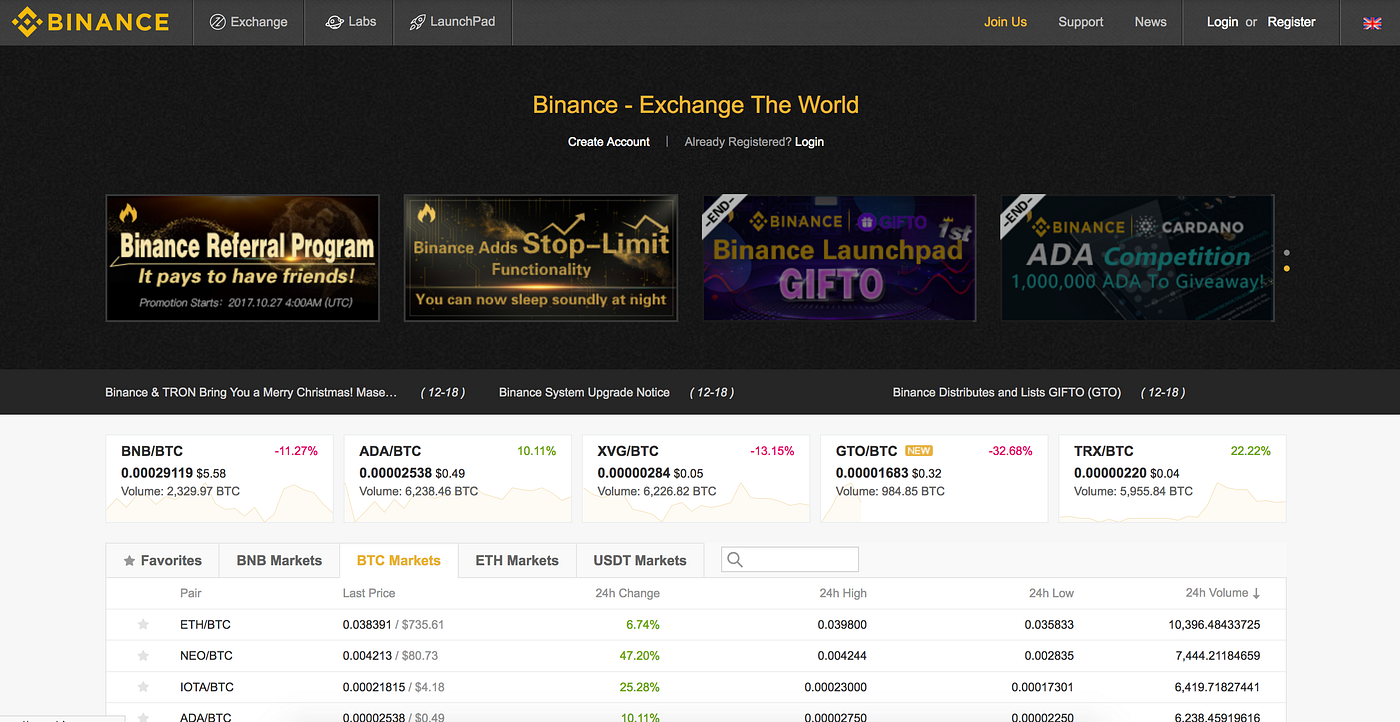This screenshot has width=1400, height=722.
Task: Sort by the 24h Change column header
Action: click(x=627, y=593)
